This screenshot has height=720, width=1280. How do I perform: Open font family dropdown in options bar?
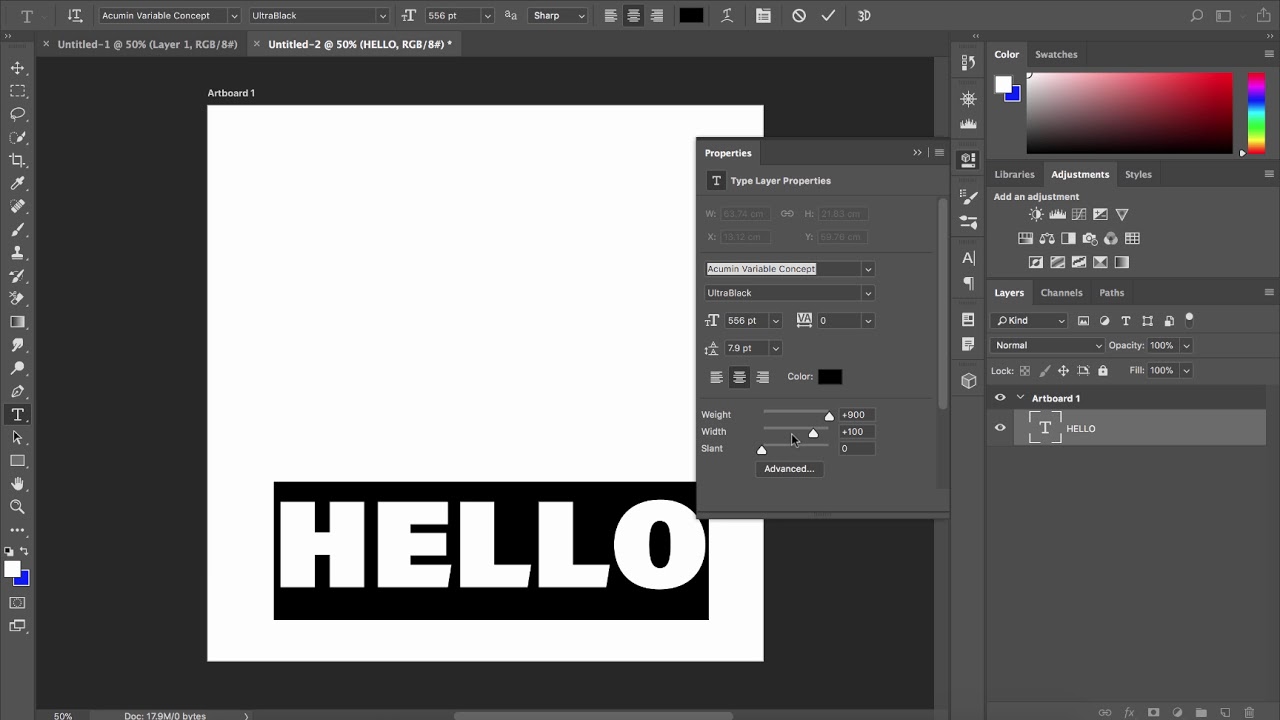point(234,16)
